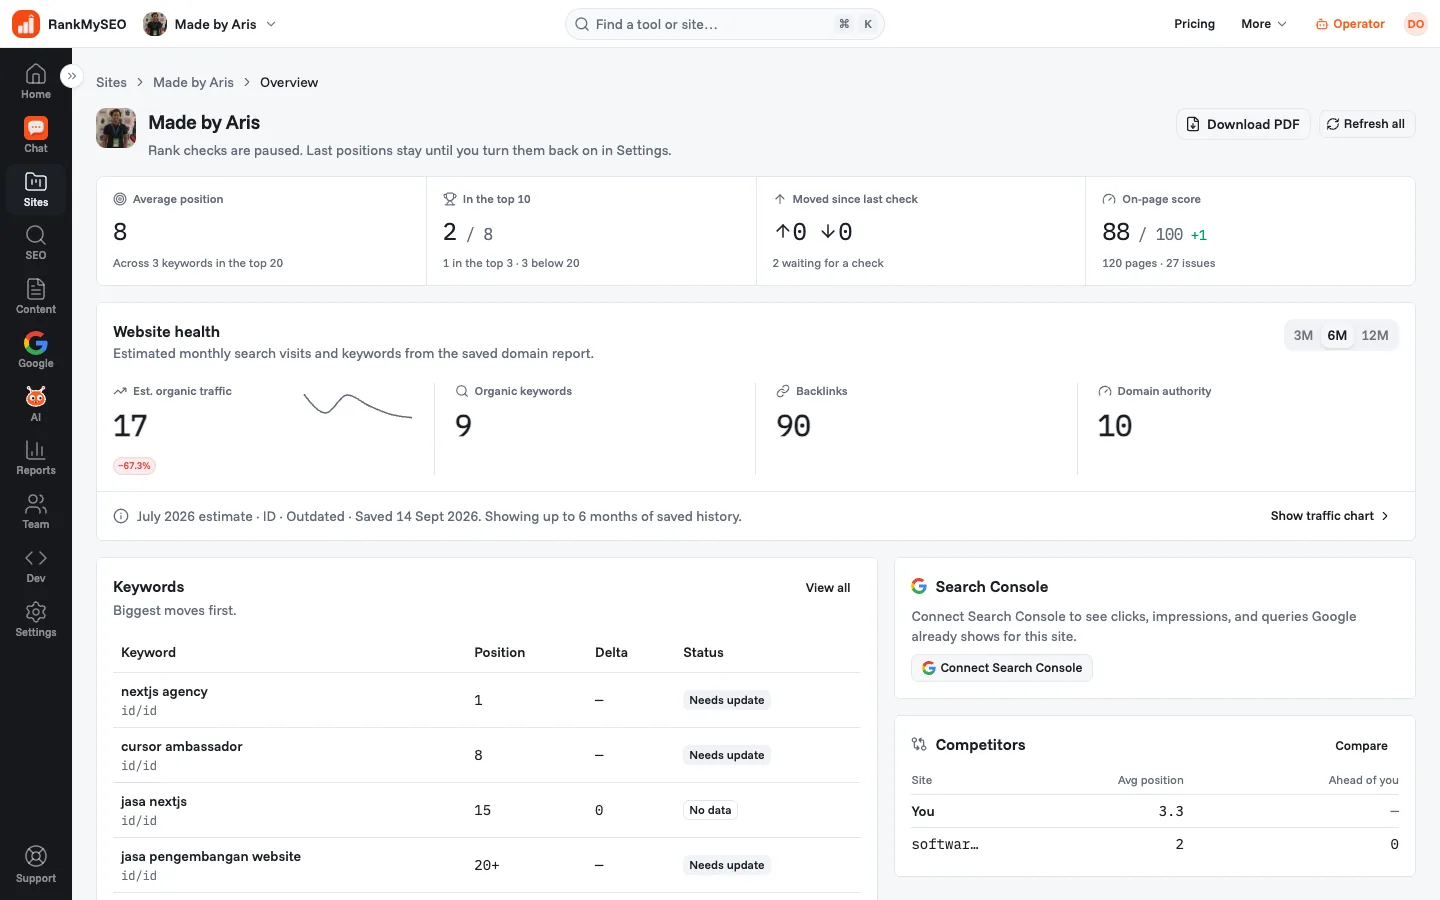The height and width of the screenshot is (900, 1440).
Task: Click the cursor ambassador keyword
Action: [182, 746]
